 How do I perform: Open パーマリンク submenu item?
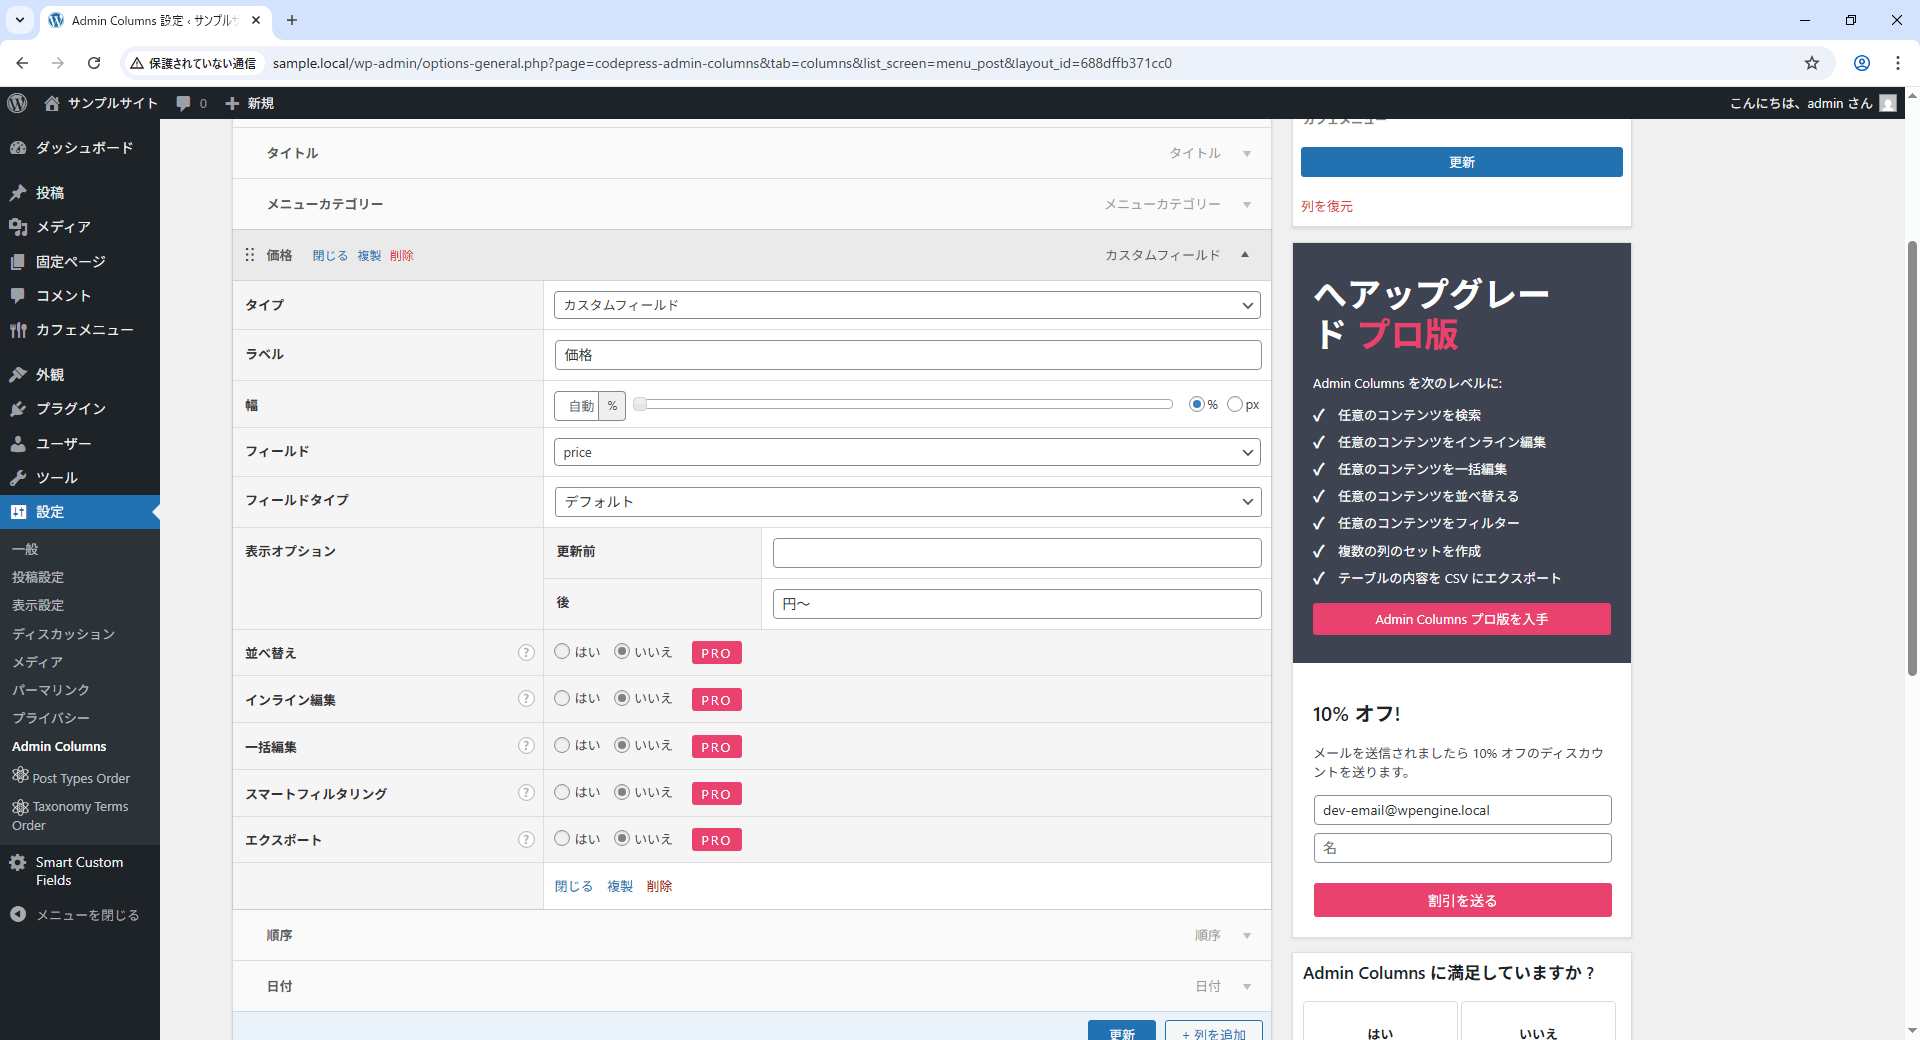[51, 690]
